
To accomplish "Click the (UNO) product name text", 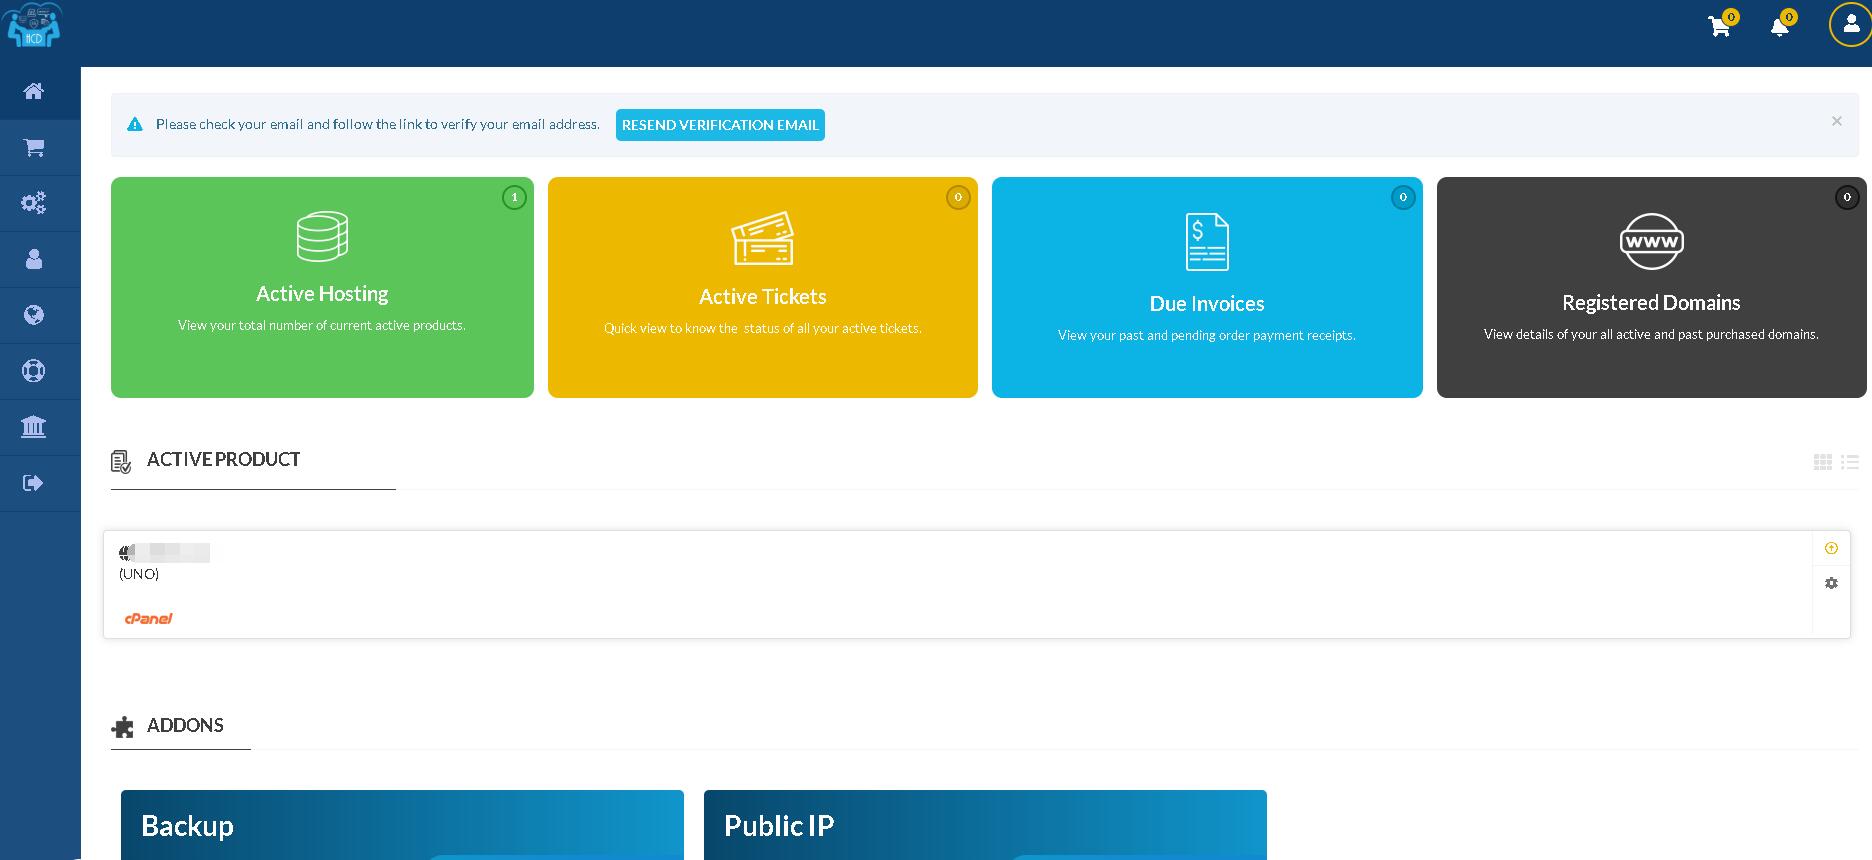I will [x=139, y=574].
